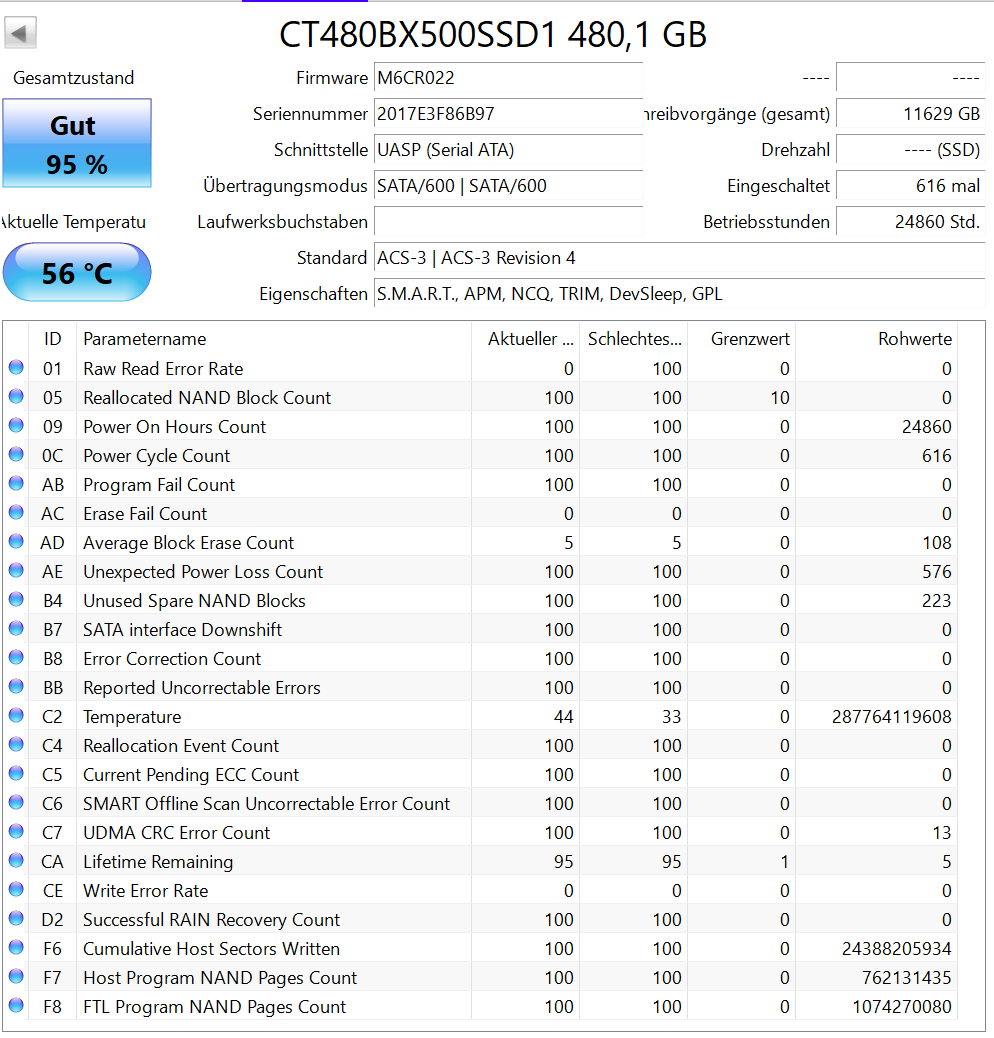
Task: Click status dot of Lifetime Remaining
Action: (x=17, y=861)
